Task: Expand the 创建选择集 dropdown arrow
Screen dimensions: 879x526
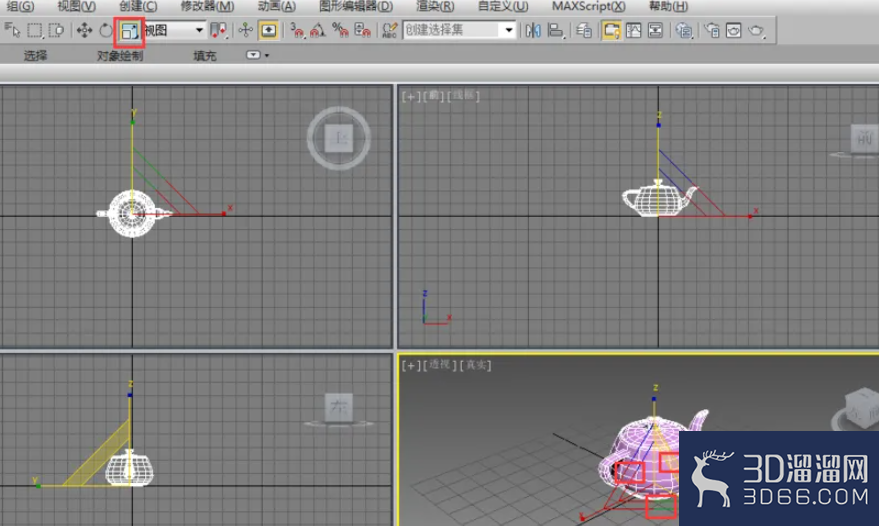Action: click(508, 30)
